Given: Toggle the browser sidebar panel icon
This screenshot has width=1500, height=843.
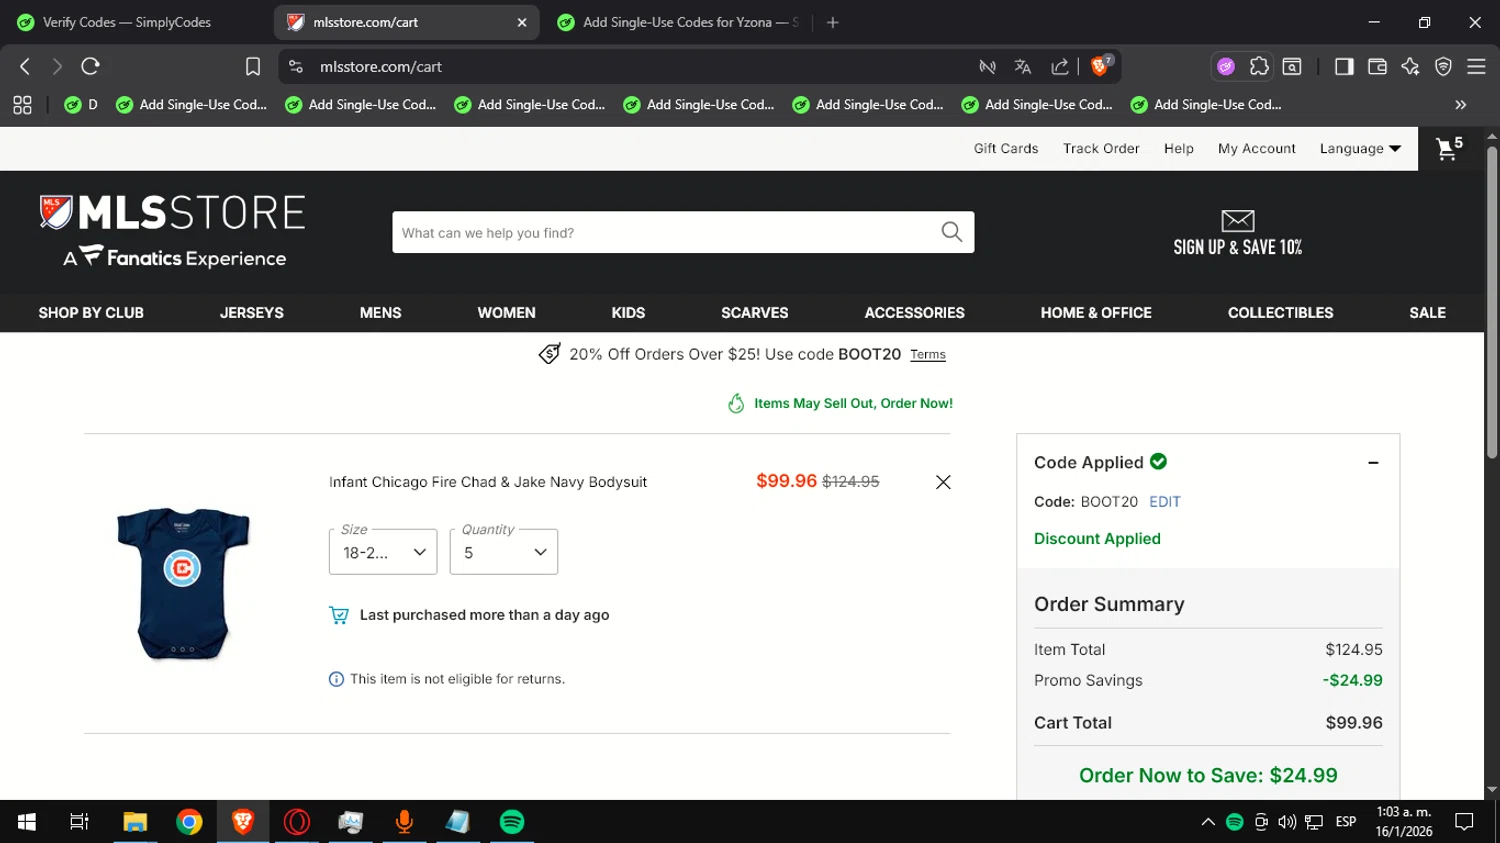Looking at the screenshot, I should tap(1344, 66).
